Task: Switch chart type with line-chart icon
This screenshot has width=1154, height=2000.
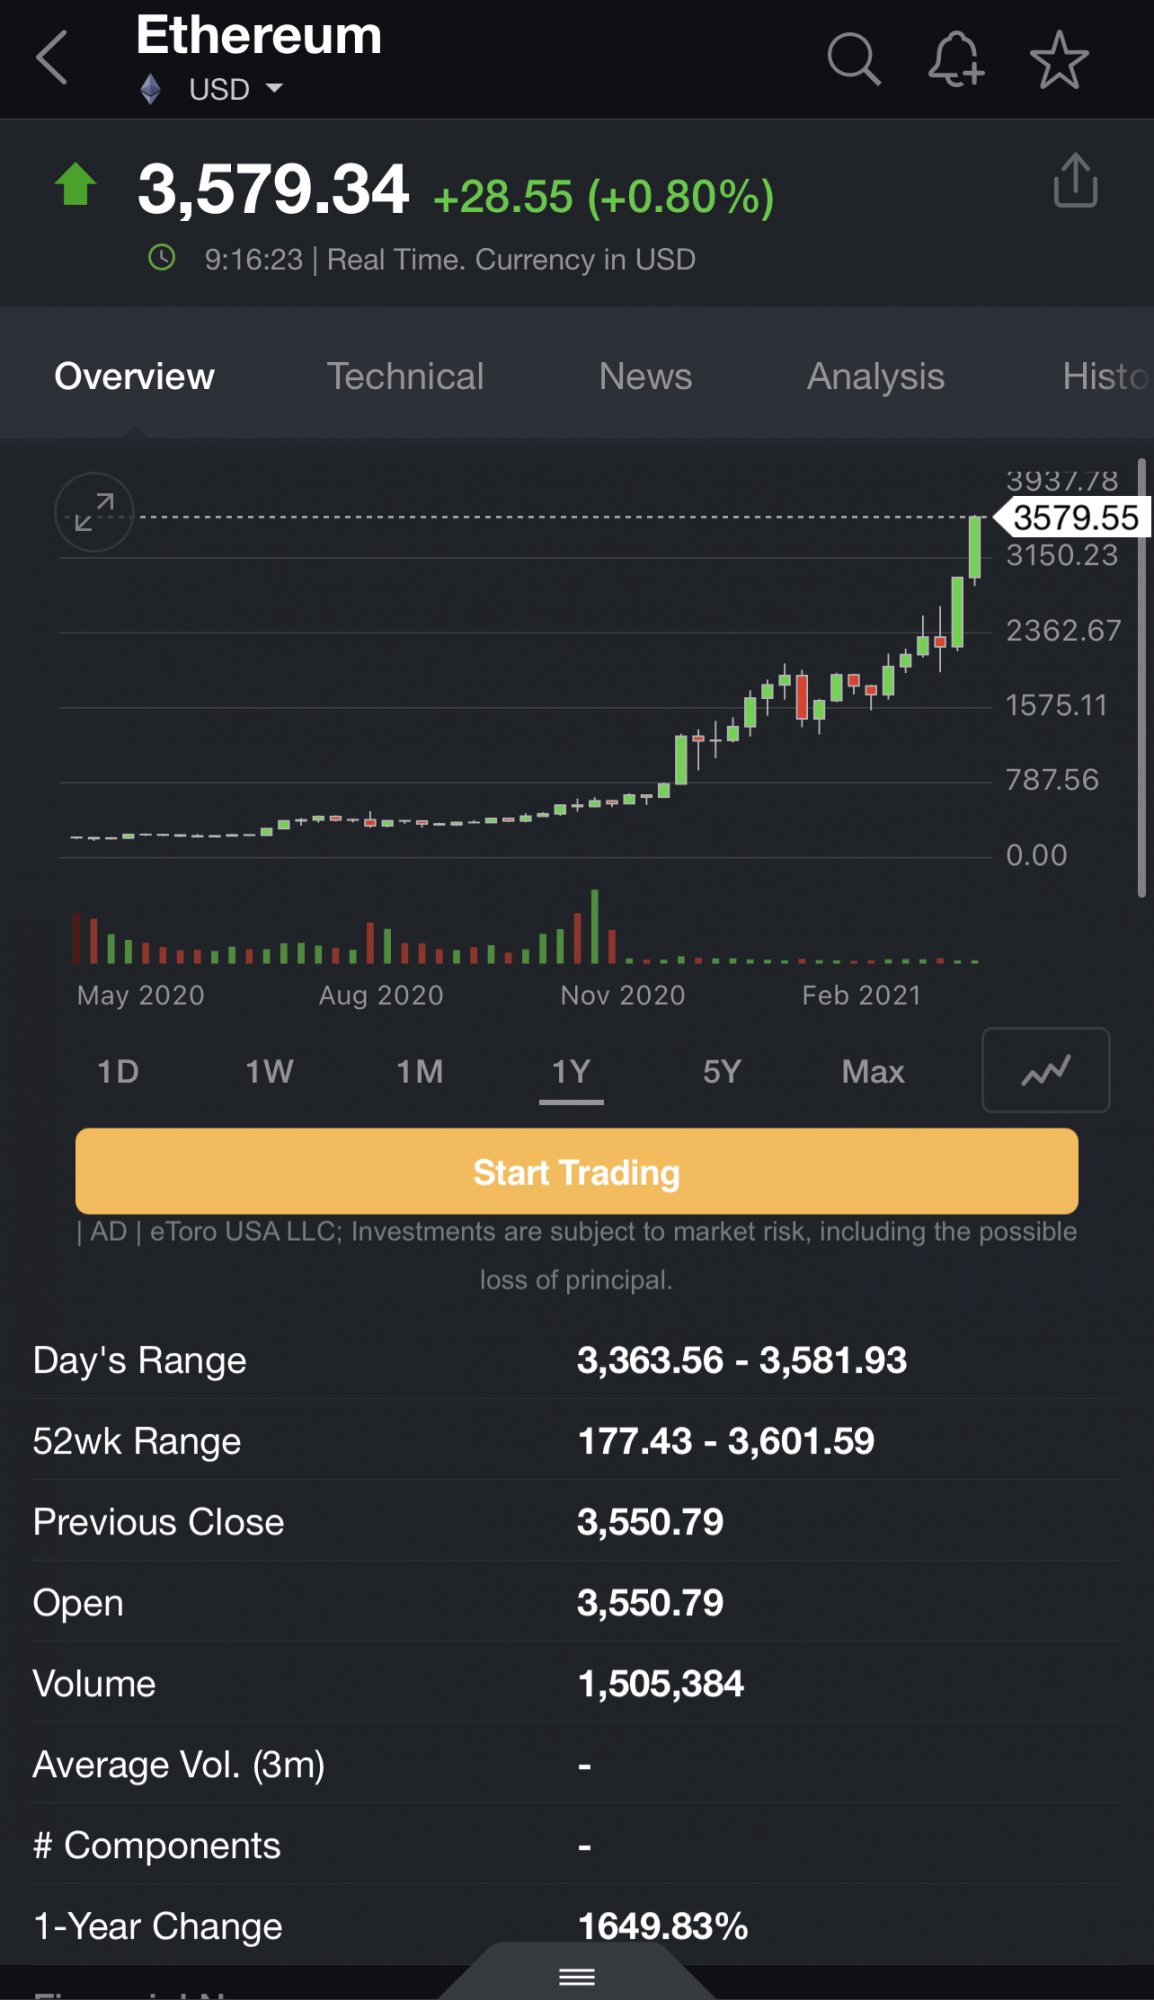Action: point(1045,1071)
